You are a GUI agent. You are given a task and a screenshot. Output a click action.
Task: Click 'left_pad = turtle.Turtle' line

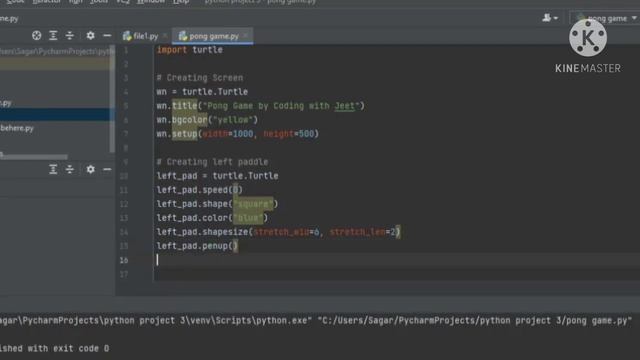pyautogui.click(x=218, y=176)
